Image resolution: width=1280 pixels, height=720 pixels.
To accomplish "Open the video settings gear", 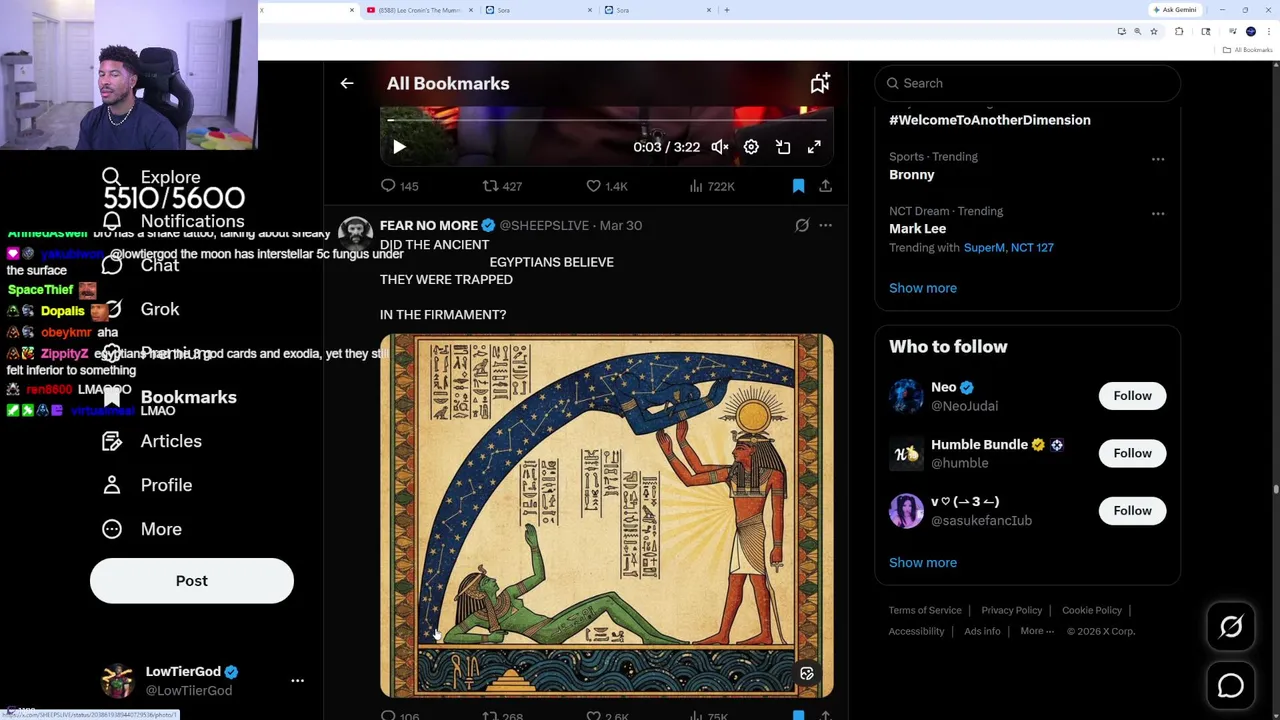I will pyautogui.click(x=751, y=147).
